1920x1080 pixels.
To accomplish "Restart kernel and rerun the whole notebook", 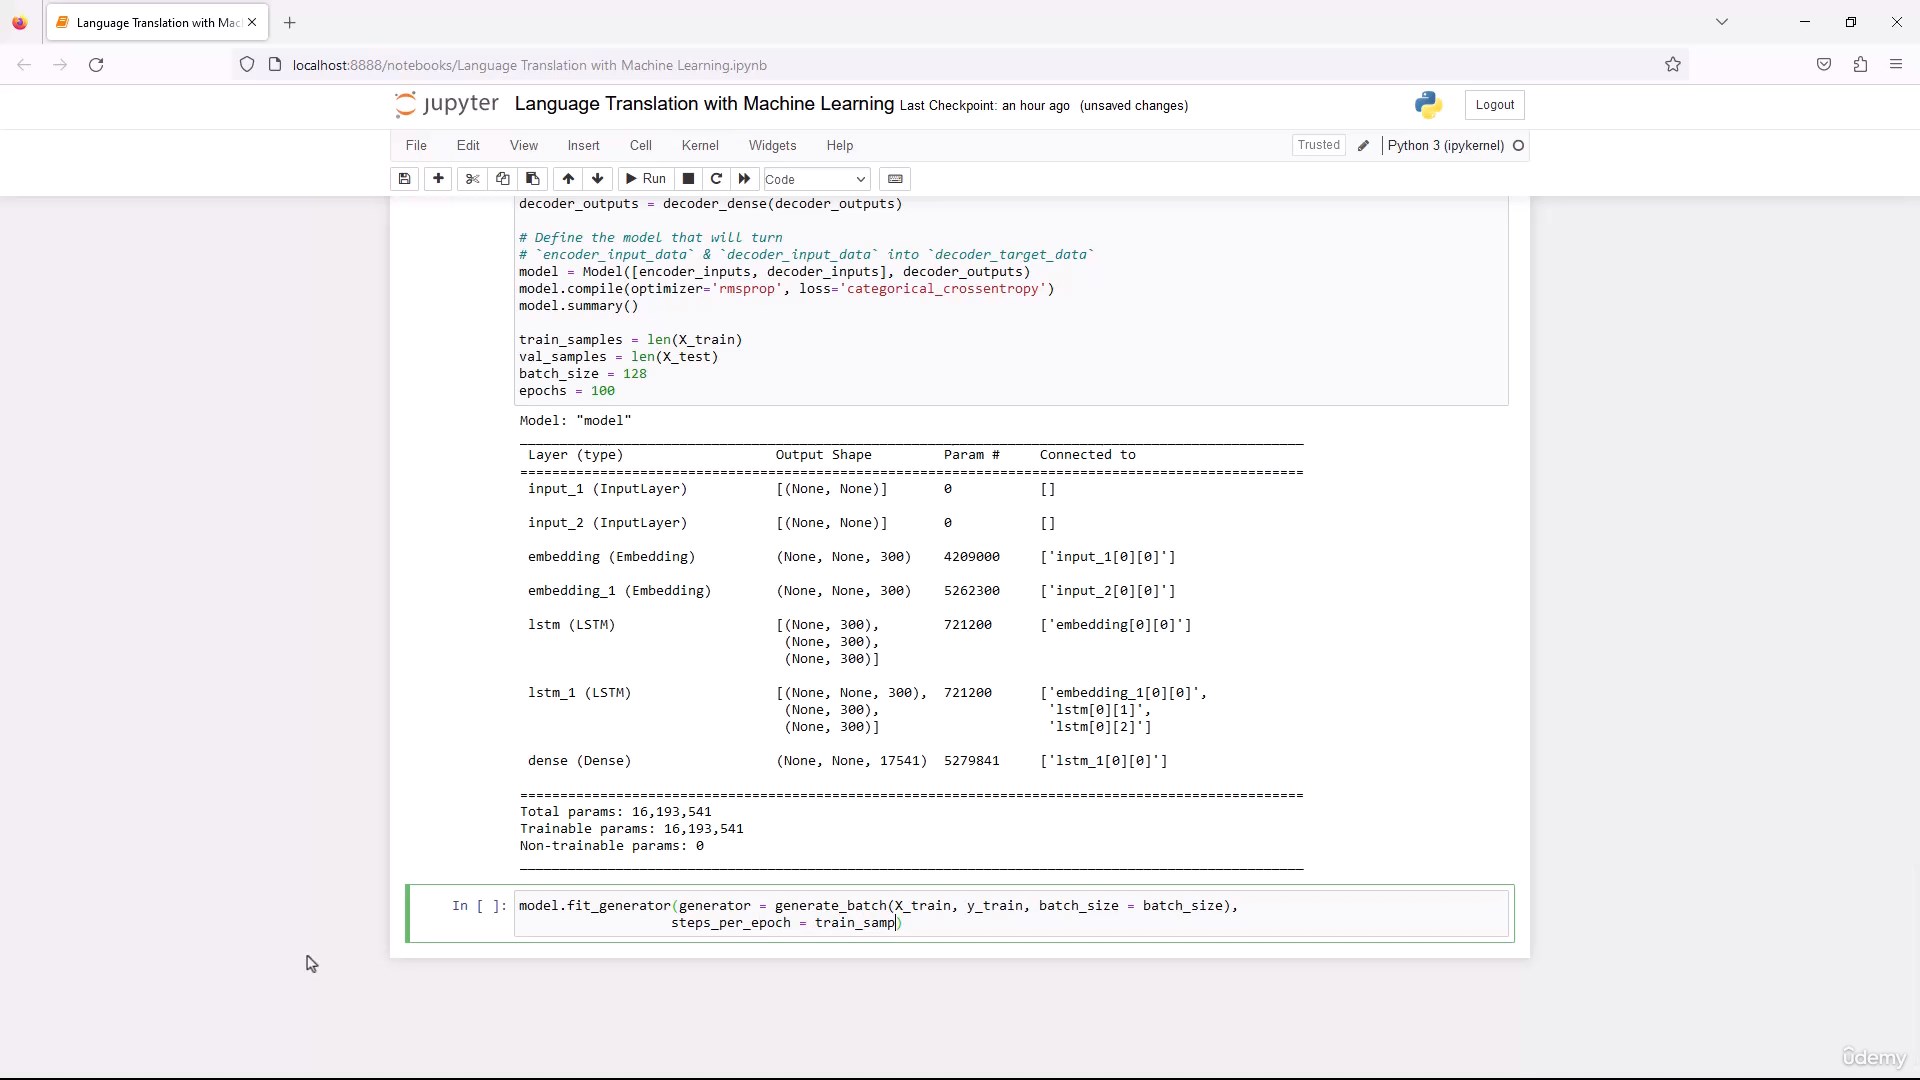I will pyautogui.click(x=744, y=179).
